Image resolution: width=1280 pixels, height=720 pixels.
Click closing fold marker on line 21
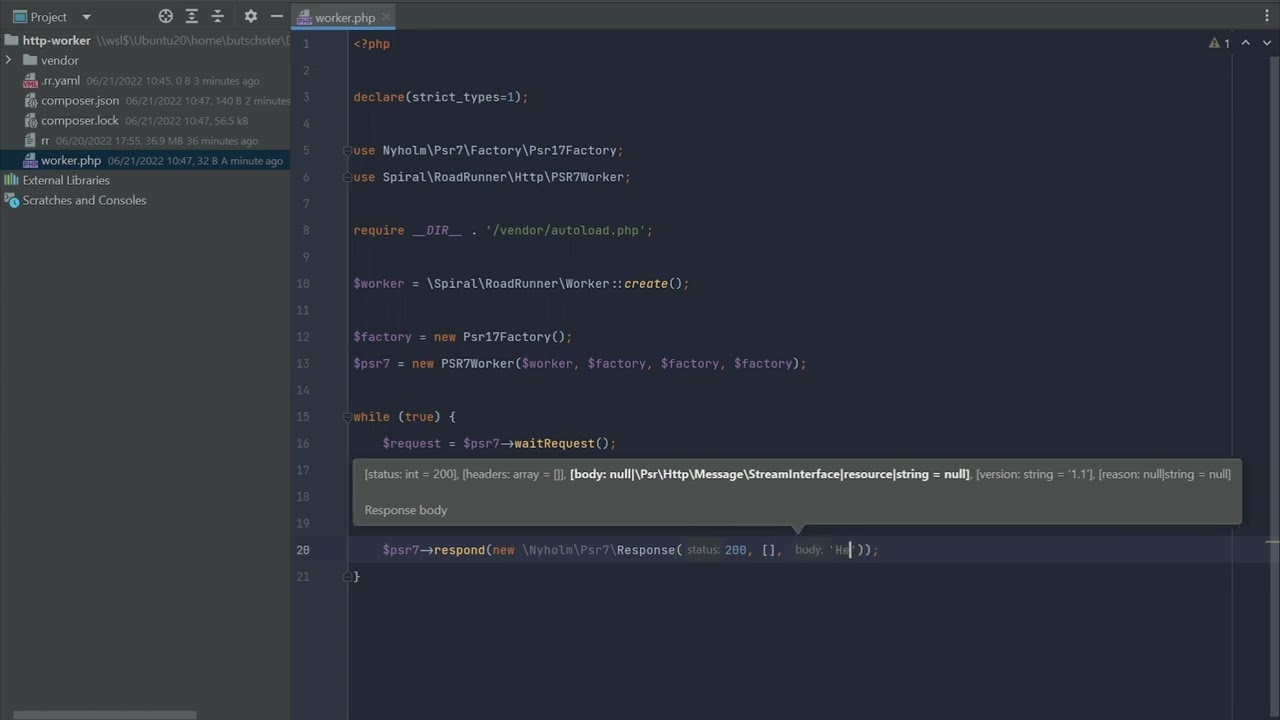coord(348,576)
